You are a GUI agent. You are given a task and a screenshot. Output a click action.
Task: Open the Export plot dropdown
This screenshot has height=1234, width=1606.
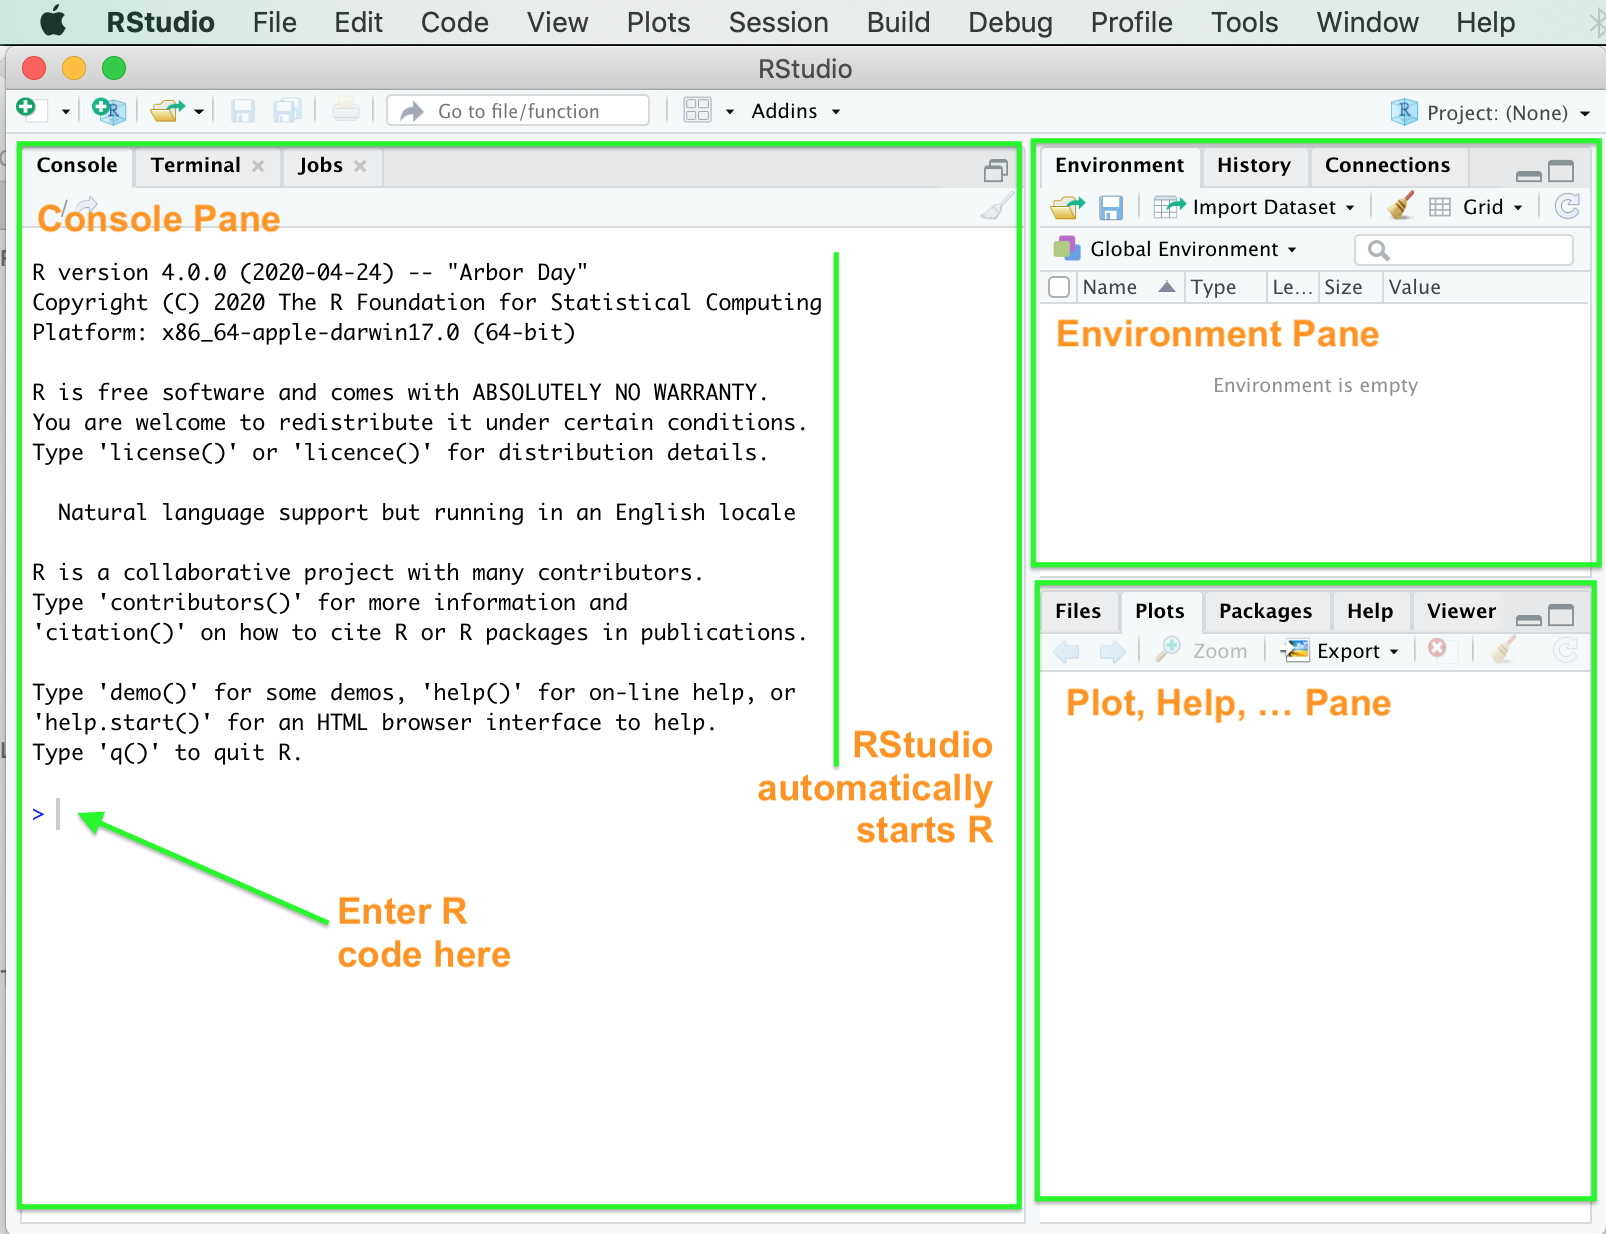1341,651
